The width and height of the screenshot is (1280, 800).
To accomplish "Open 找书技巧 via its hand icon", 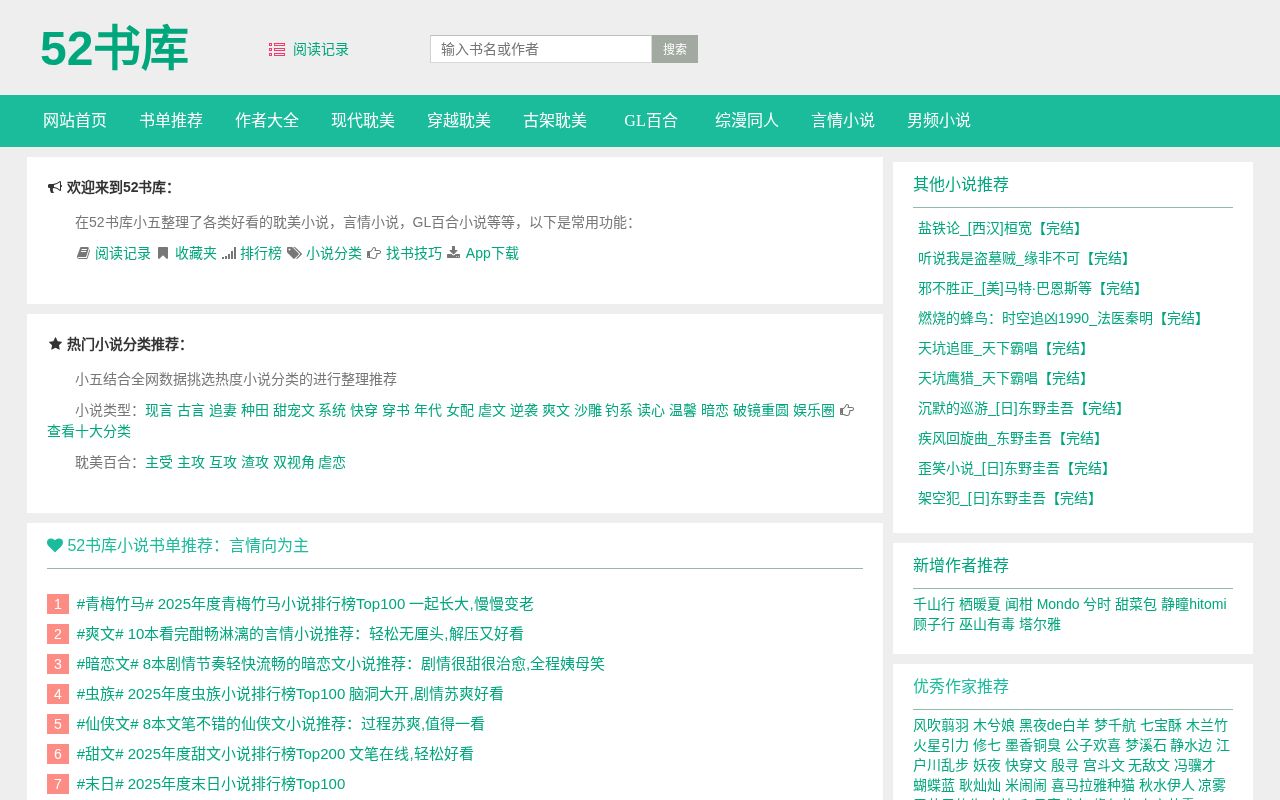I will [375, 253].
